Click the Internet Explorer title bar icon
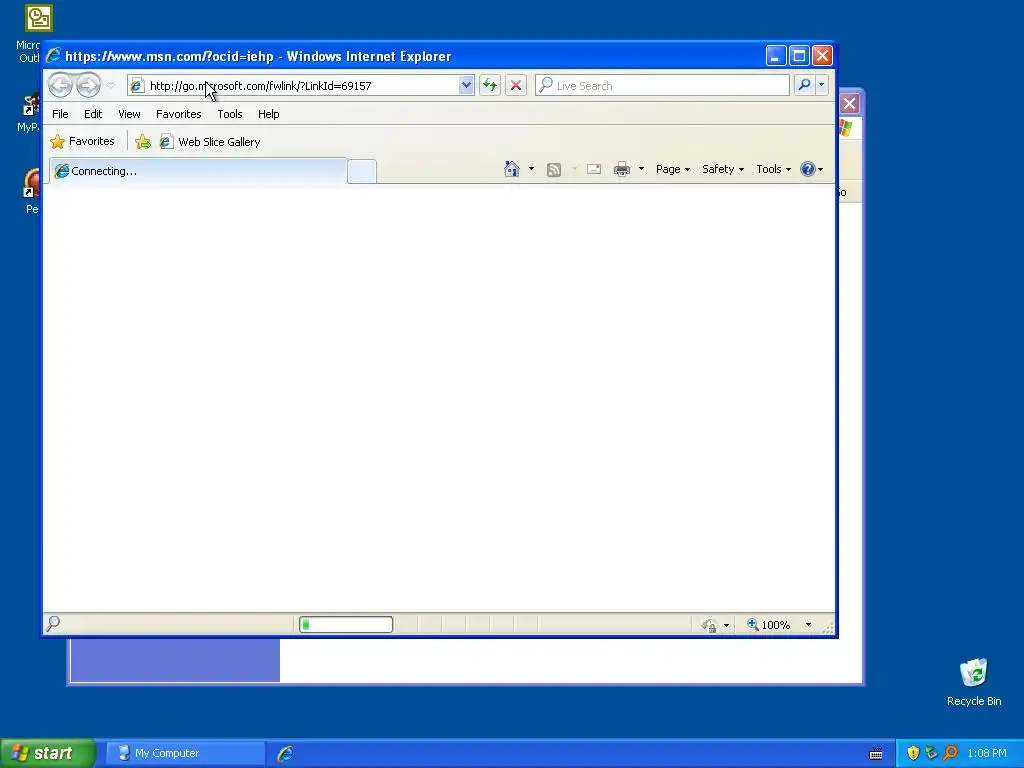Screen dimensions: 1024x768 54,56
